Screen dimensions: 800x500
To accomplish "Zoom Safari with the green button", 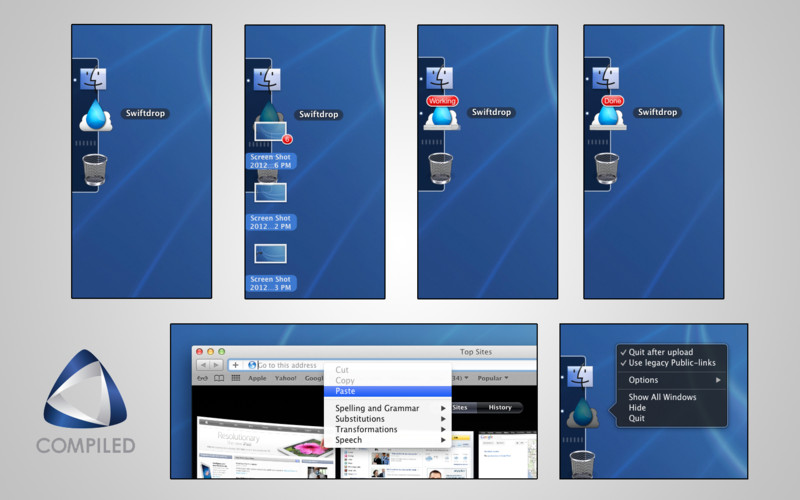I will 221,352.
